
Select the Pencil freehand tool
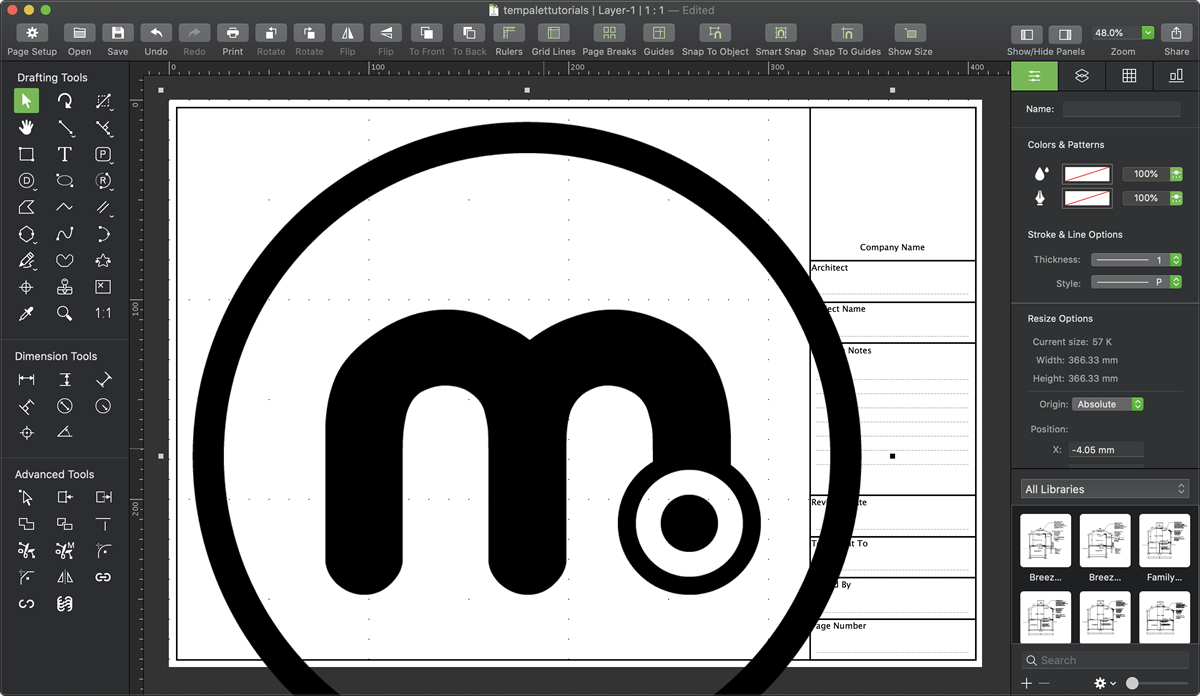tap(27, 261)
